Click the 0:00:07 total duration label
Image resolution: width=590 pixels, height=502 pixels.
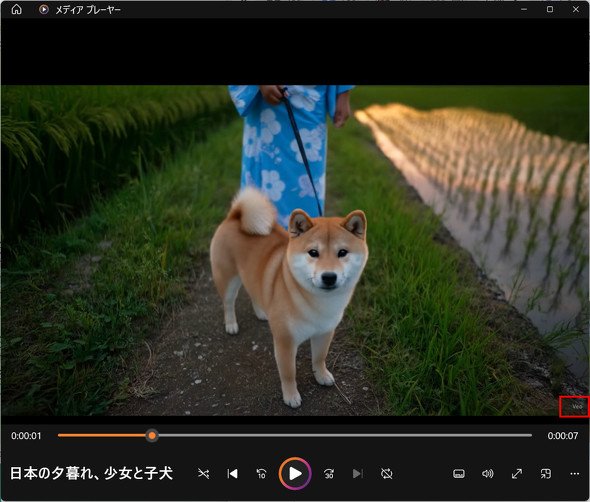563,436
